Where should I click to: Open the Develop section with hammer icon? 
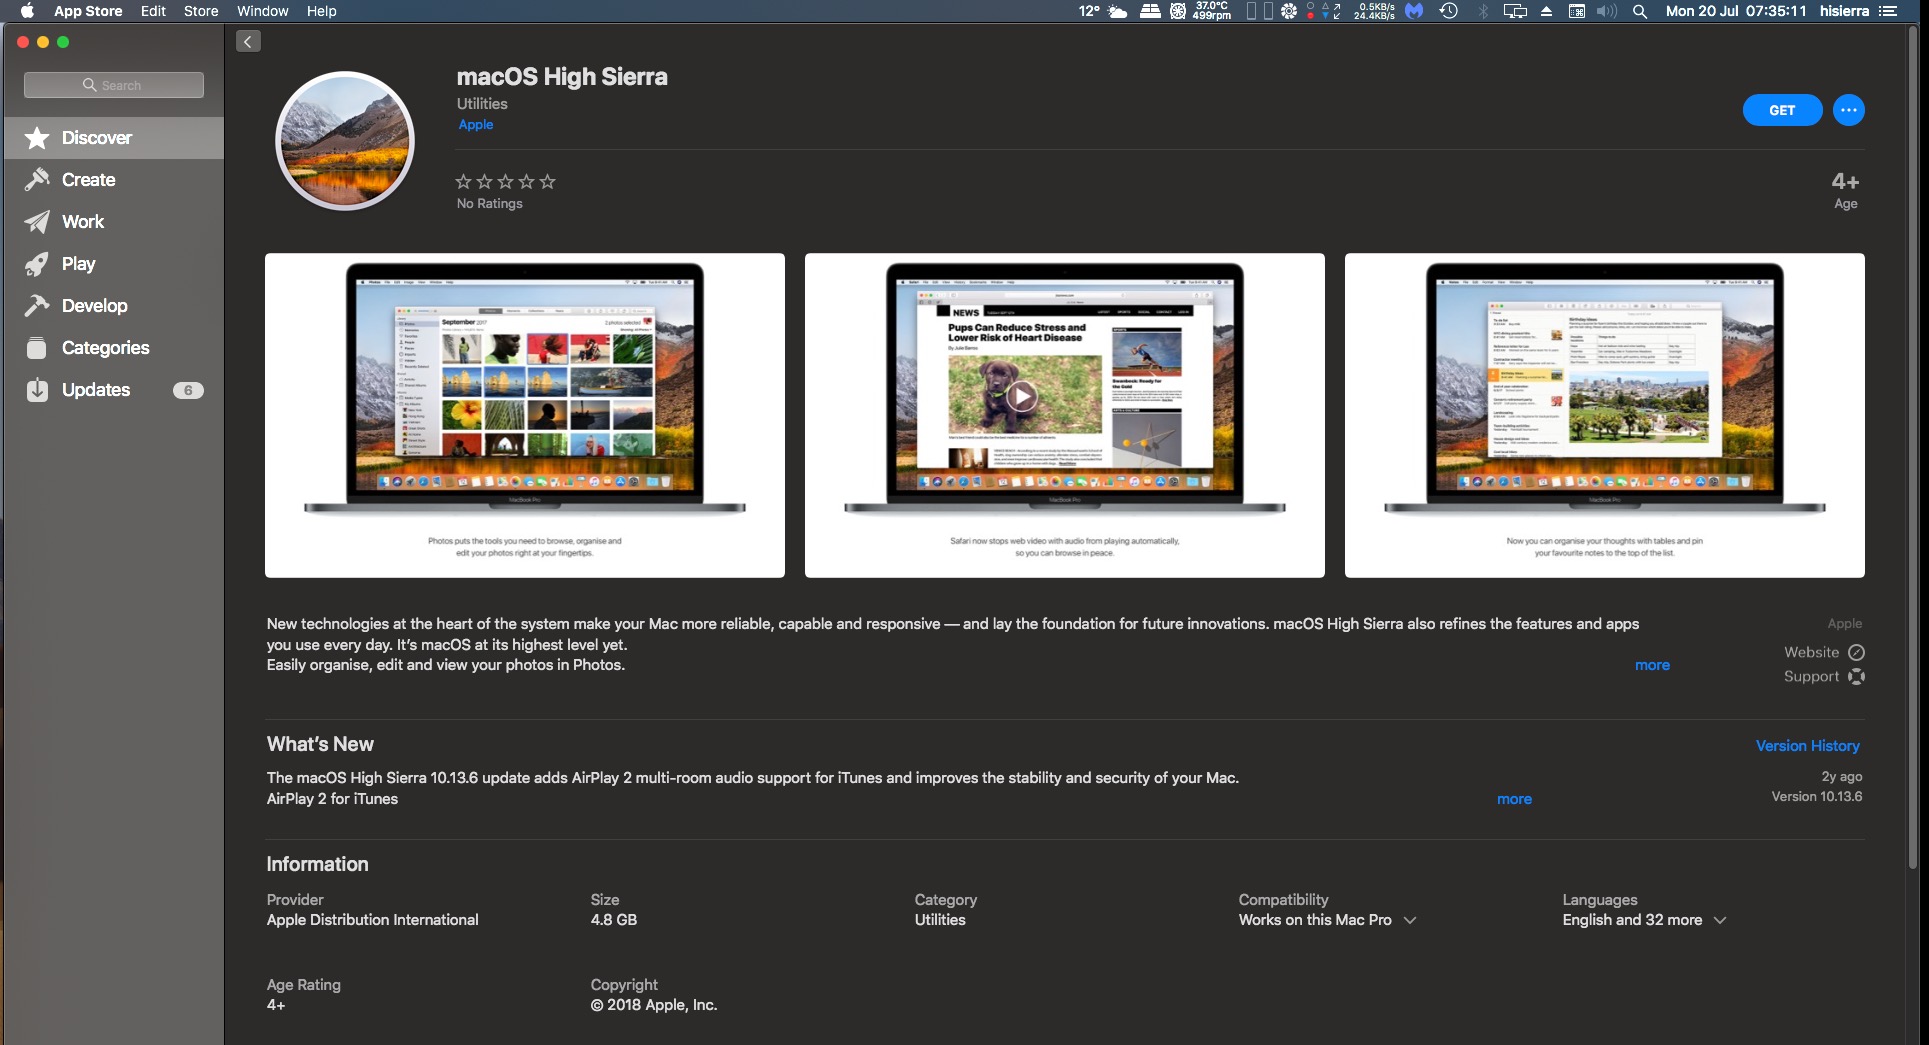[114, 306]
